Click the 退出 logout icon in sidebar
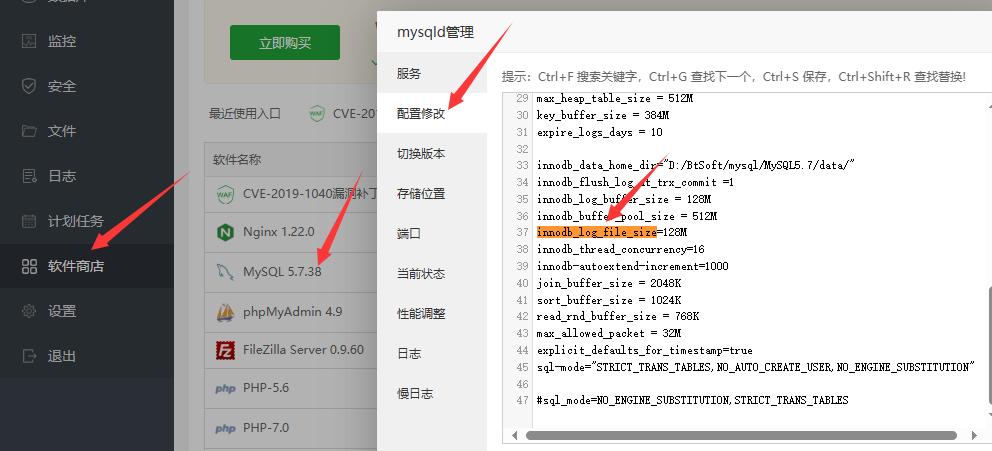The width and height of the screenshot is (992, 451). point(29,356)
